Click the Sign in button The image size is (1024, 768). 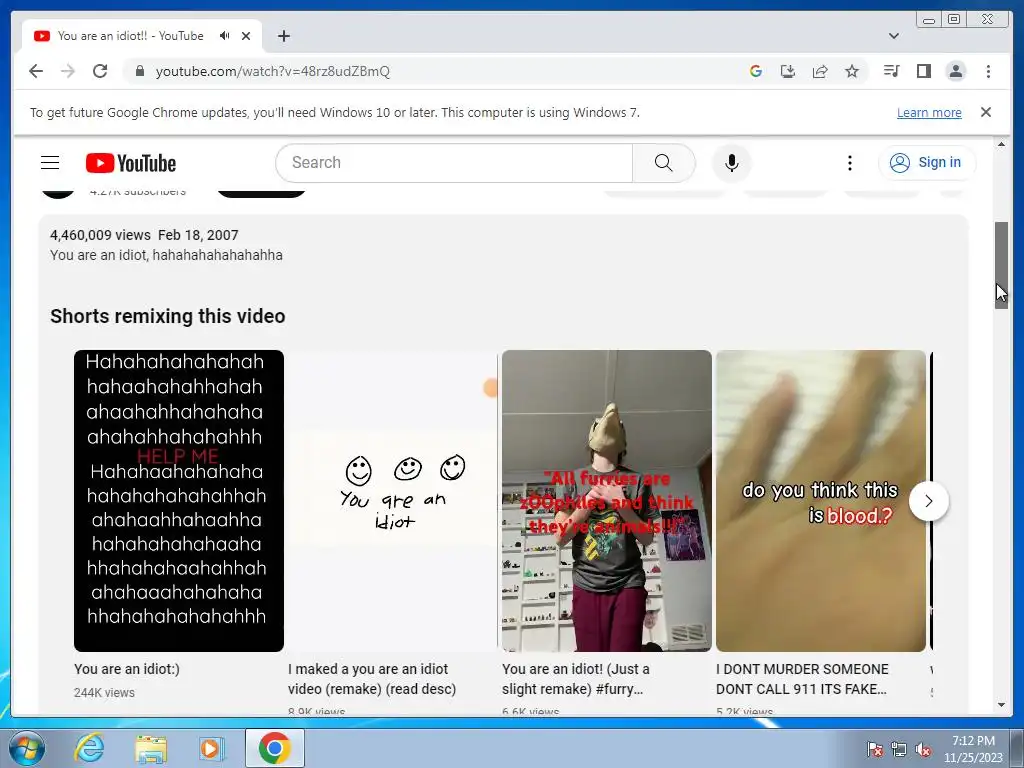click(x=927, y=163)
